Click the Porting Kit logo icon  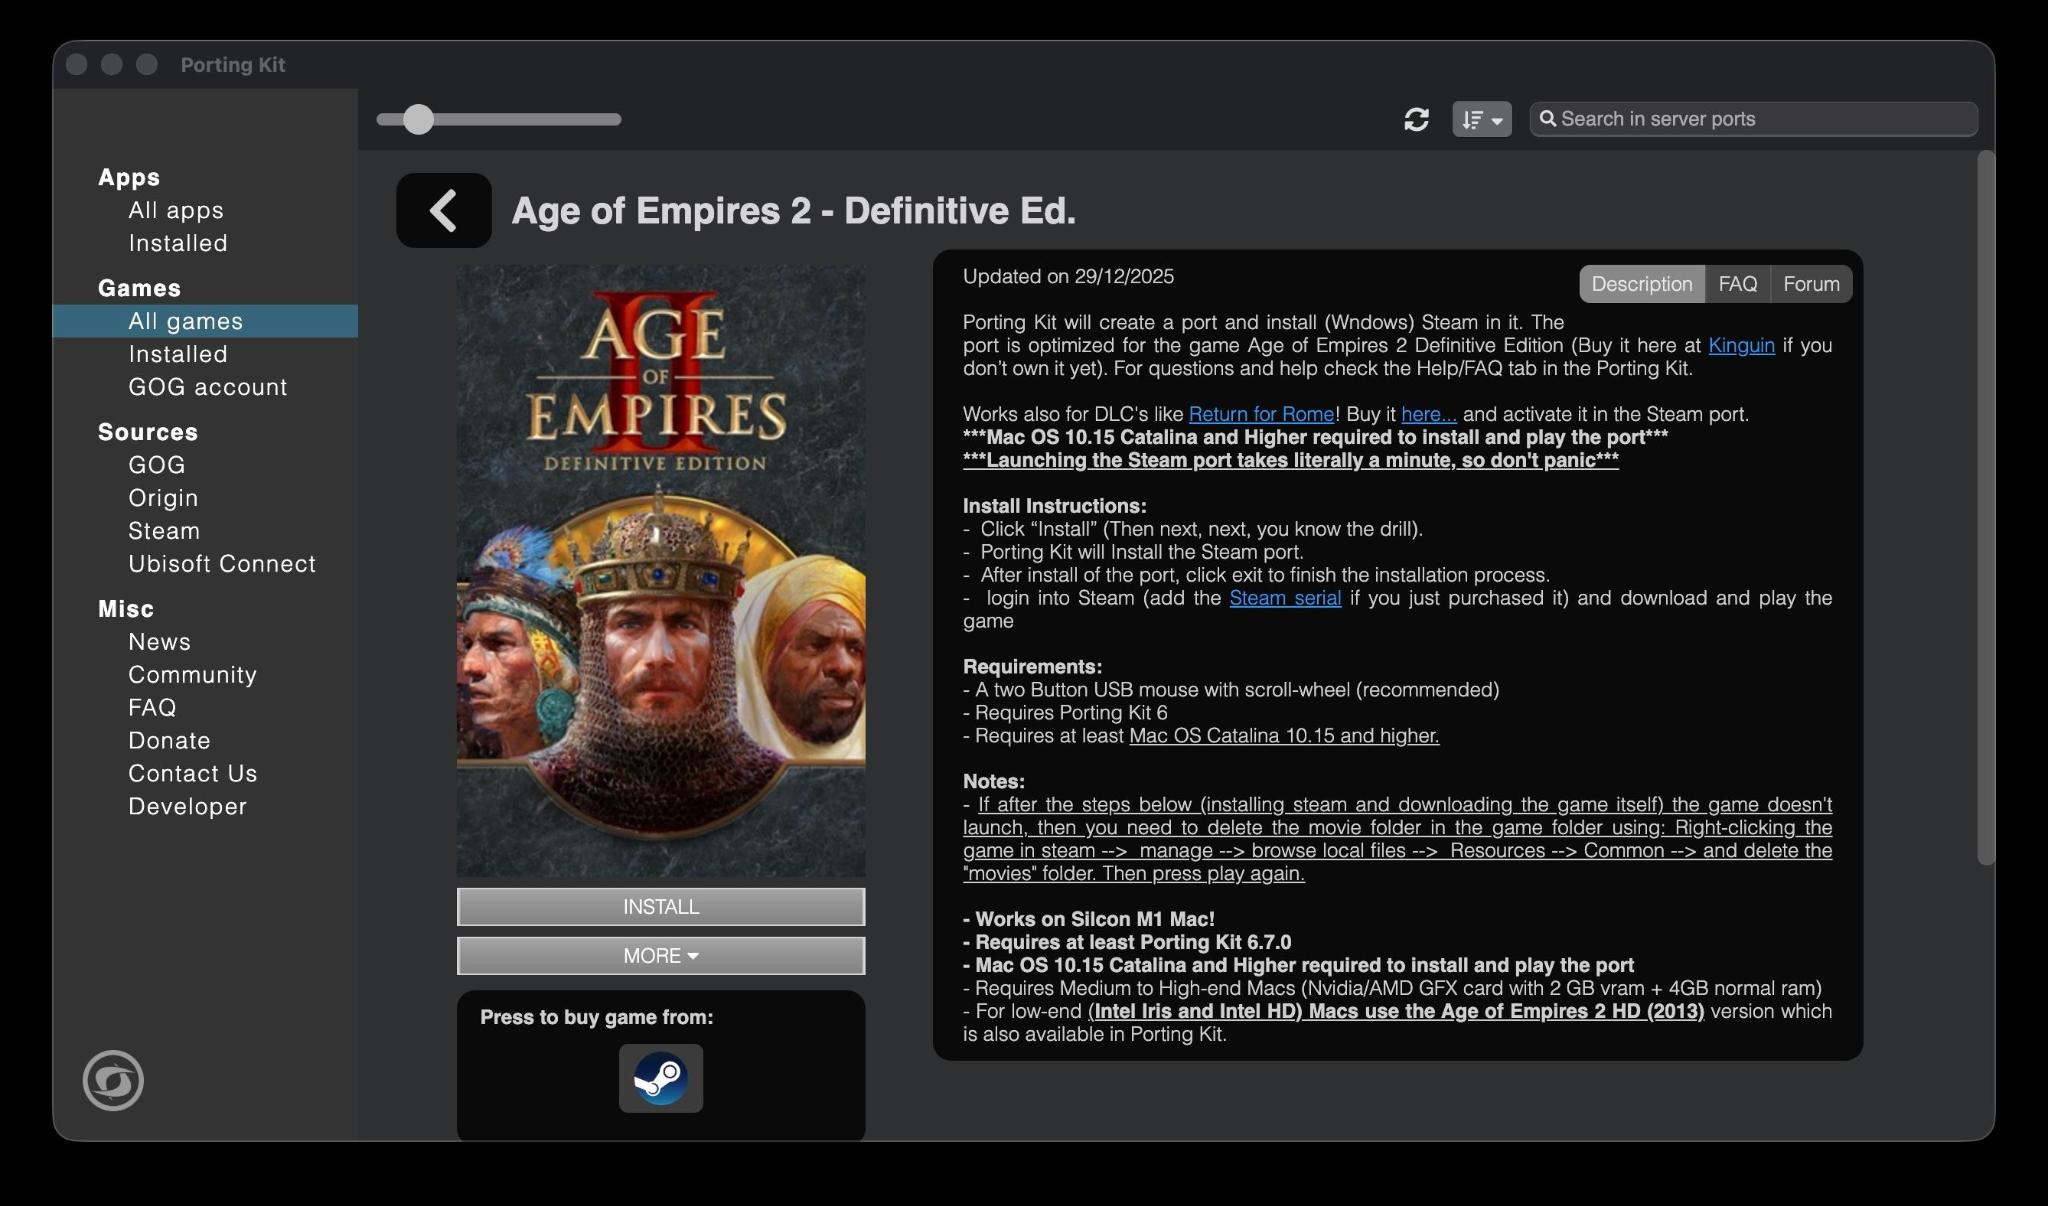click(x=113, y=1080)
